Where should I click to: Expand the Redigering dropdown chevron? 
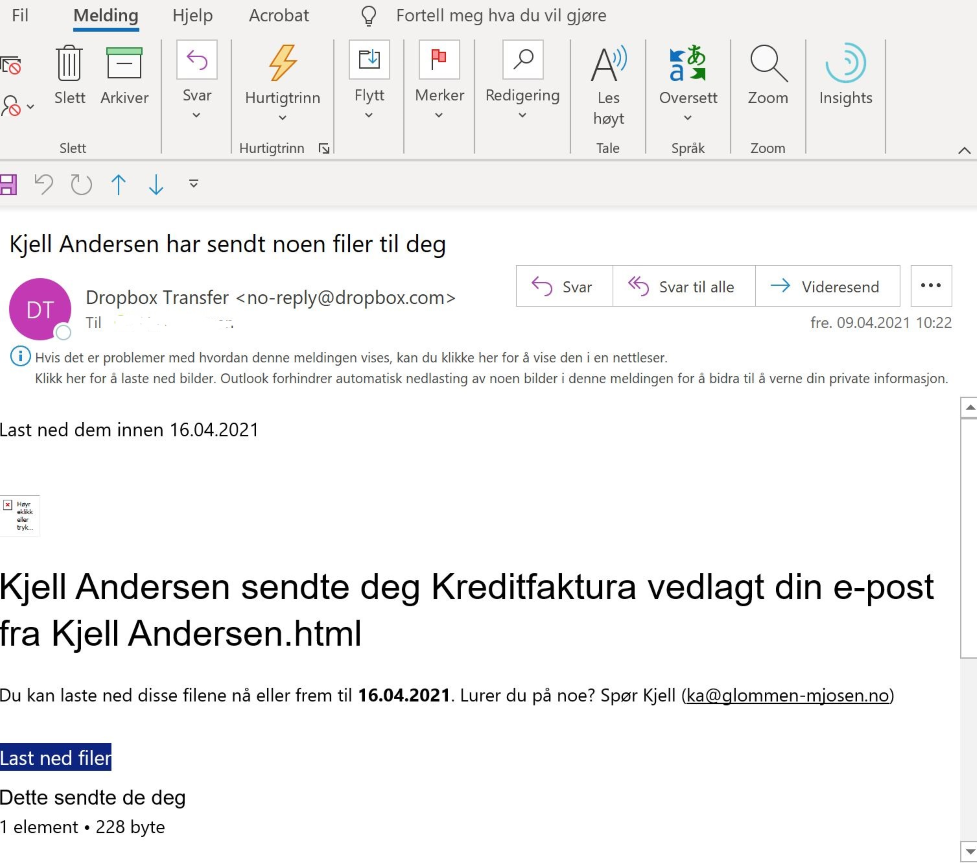click(x=523, y=115)
